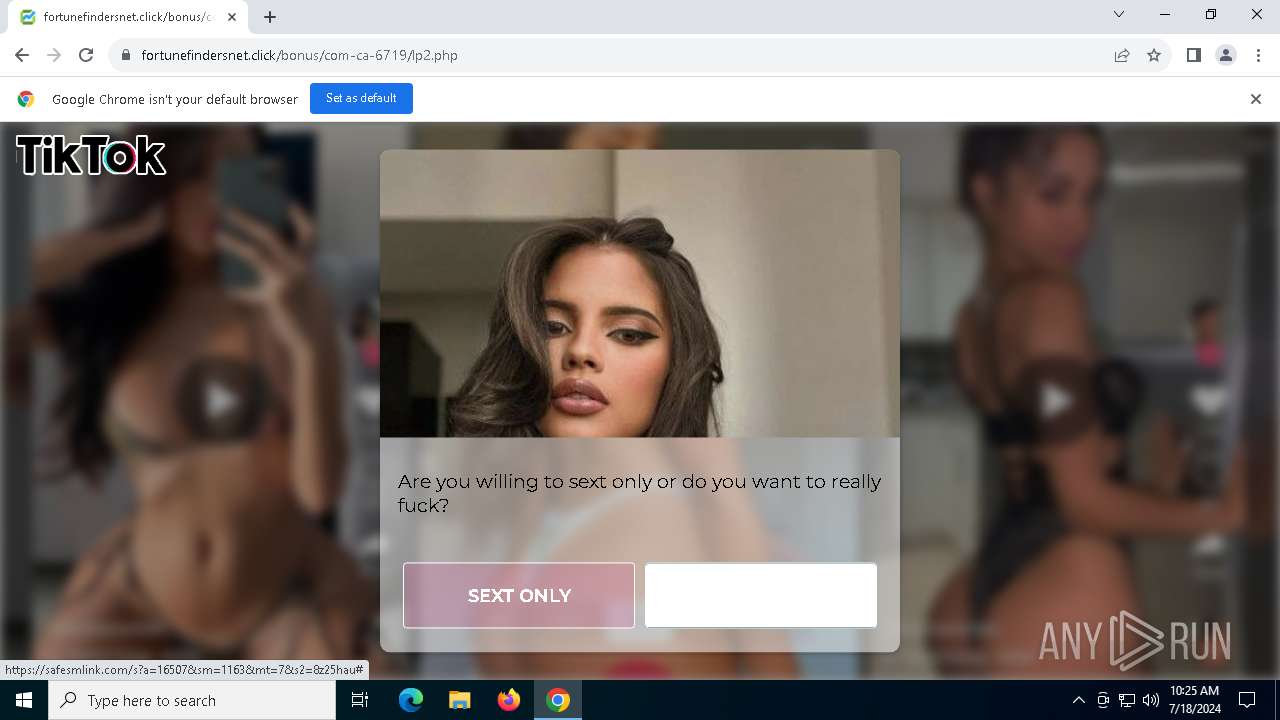Open File Explorer from taskbar
The width and height of the screenshot is (1280, 720).
(460, 700)
